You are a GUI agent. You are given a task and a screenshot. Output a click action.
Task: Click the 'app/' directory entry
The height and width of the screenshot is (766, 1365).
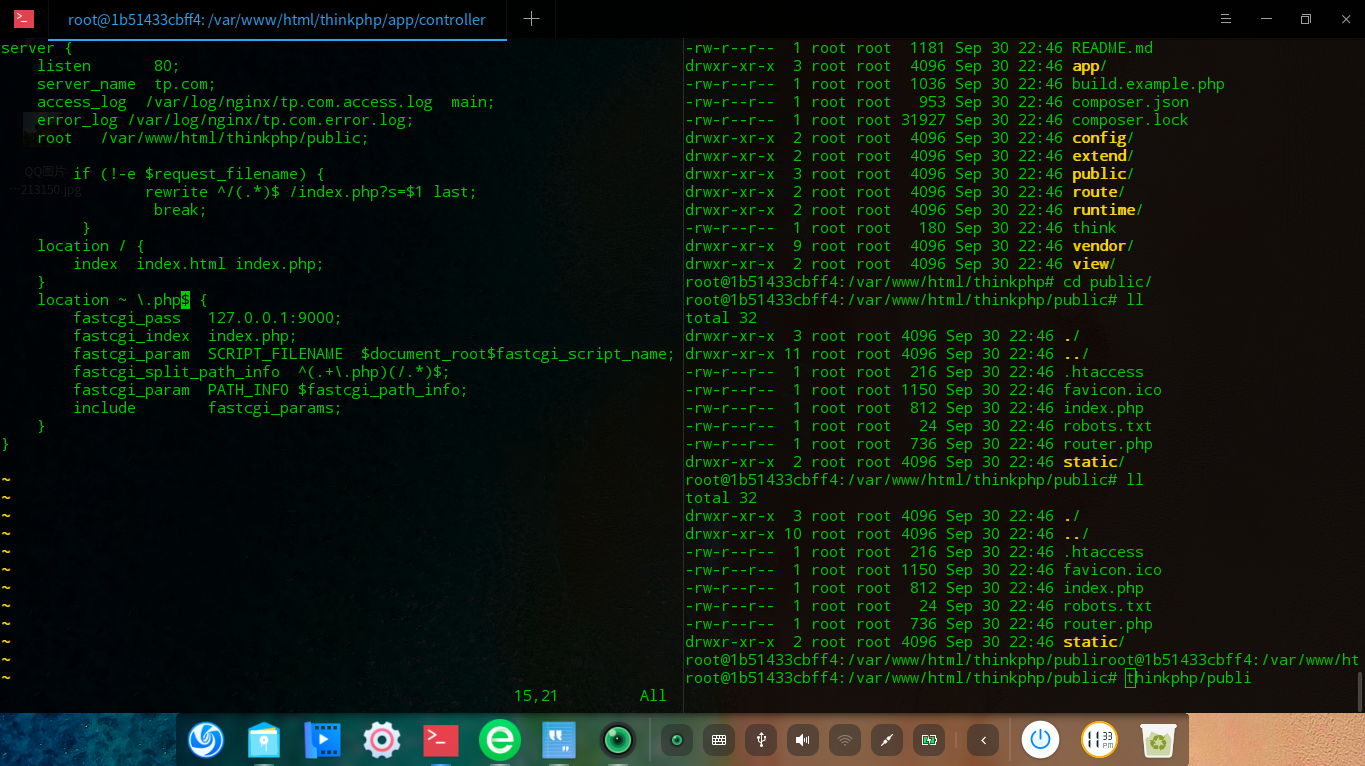[1089, 66]
